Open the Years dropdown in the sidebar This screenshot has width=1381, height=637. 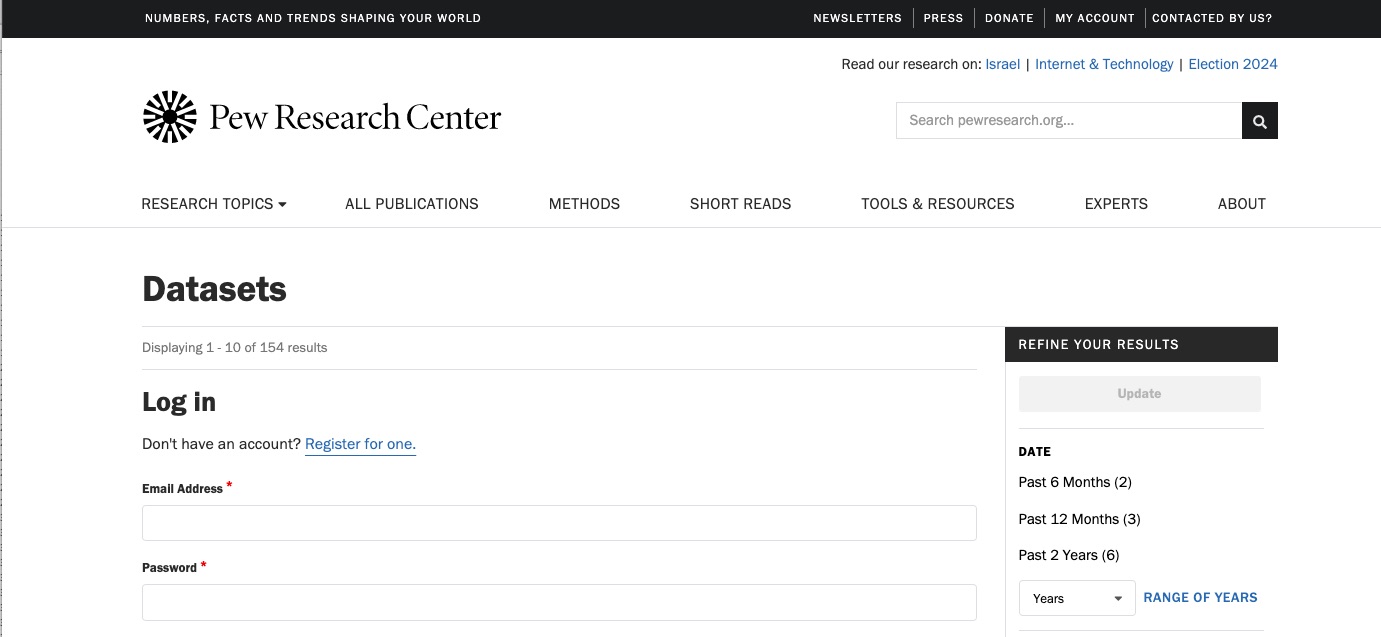click(x=1076, y=597)
